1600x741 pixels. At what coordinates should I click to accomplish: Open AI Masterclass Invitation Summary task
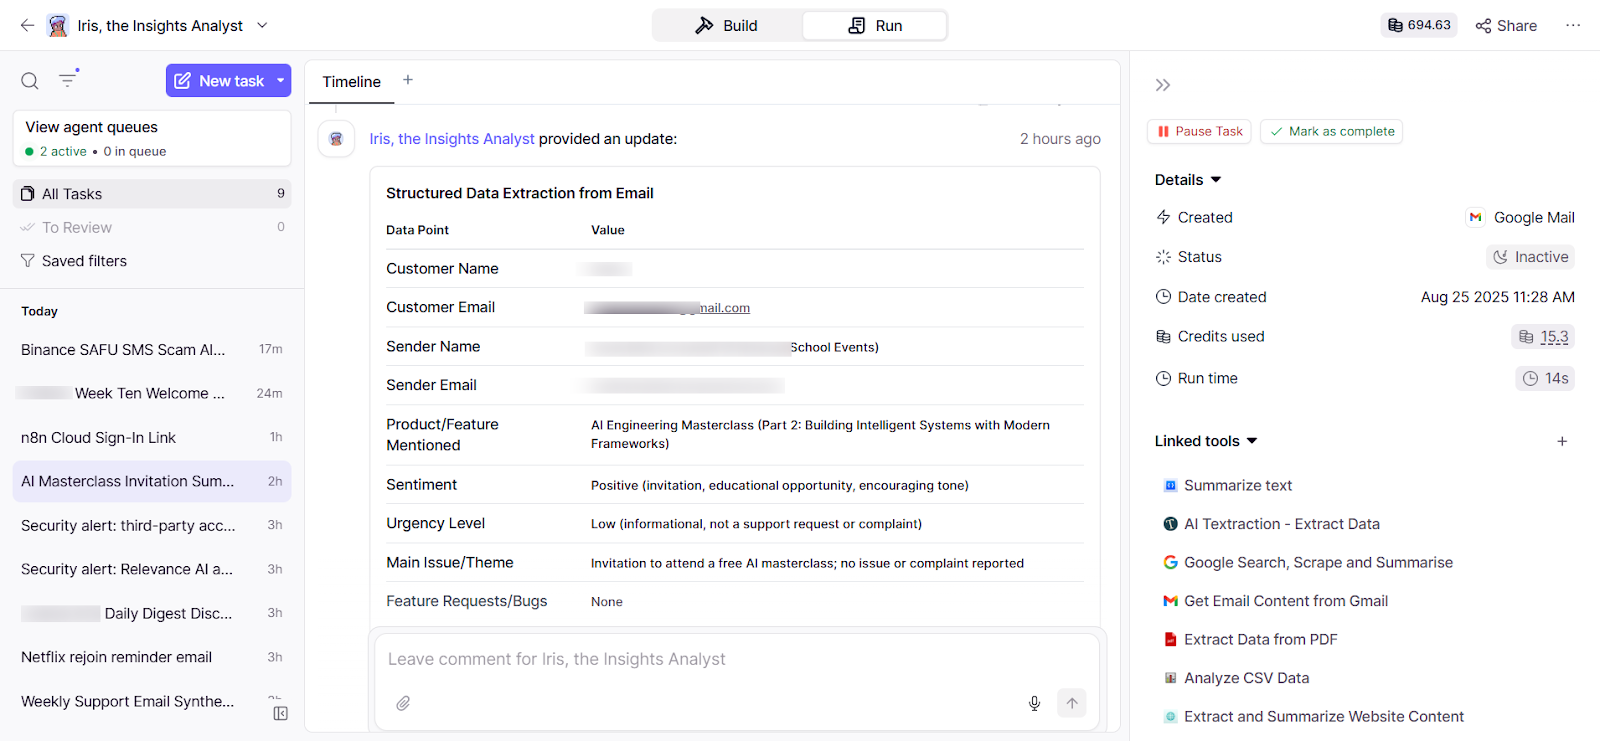point(152,481)
